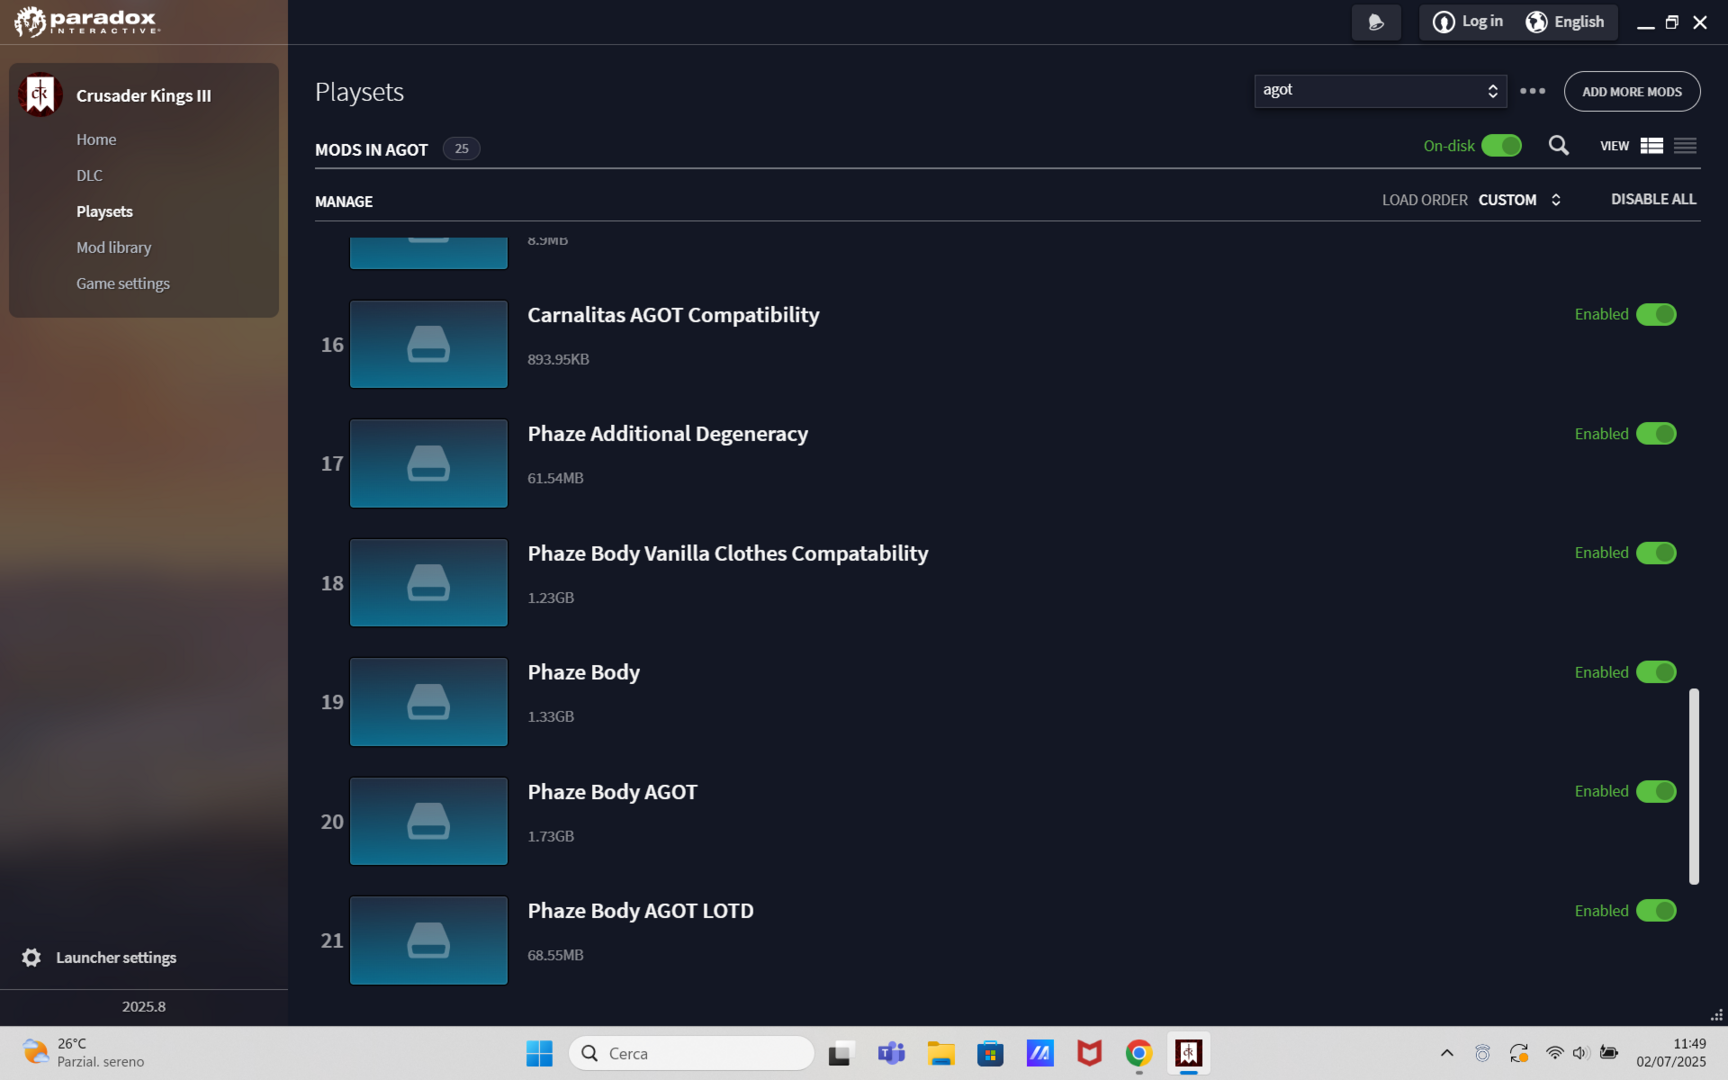Select the Phaze Body AGOT mod title
The image size is (1728, 1080).
[612, 792]
